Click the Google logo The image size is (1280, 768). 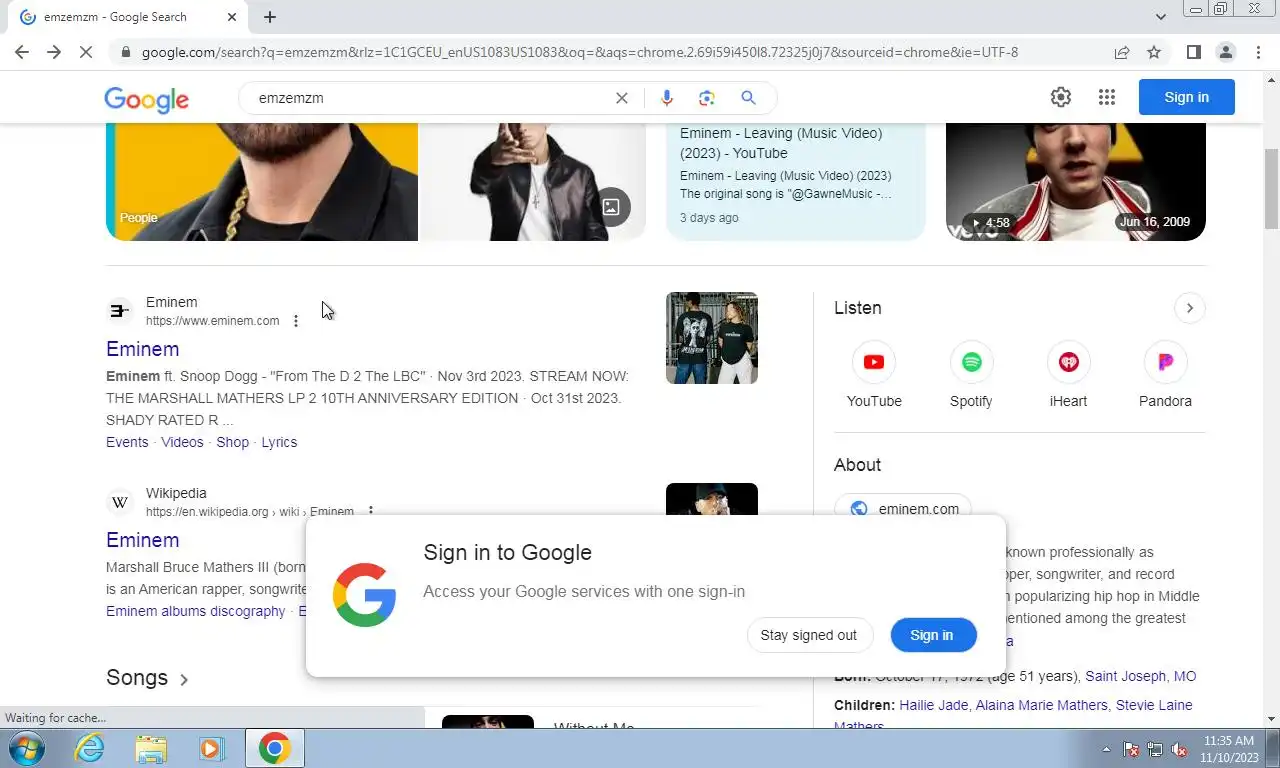[146, 99]
